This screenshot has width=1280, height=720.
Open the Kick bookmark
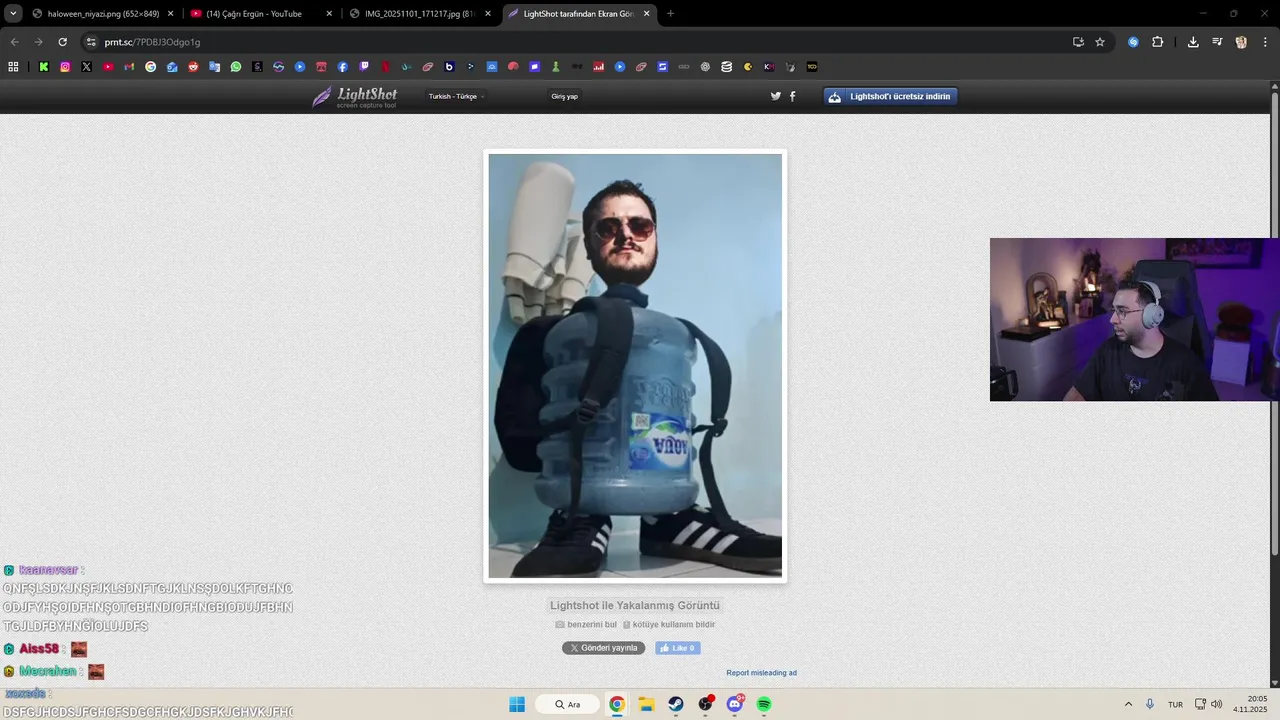[44, 67]
